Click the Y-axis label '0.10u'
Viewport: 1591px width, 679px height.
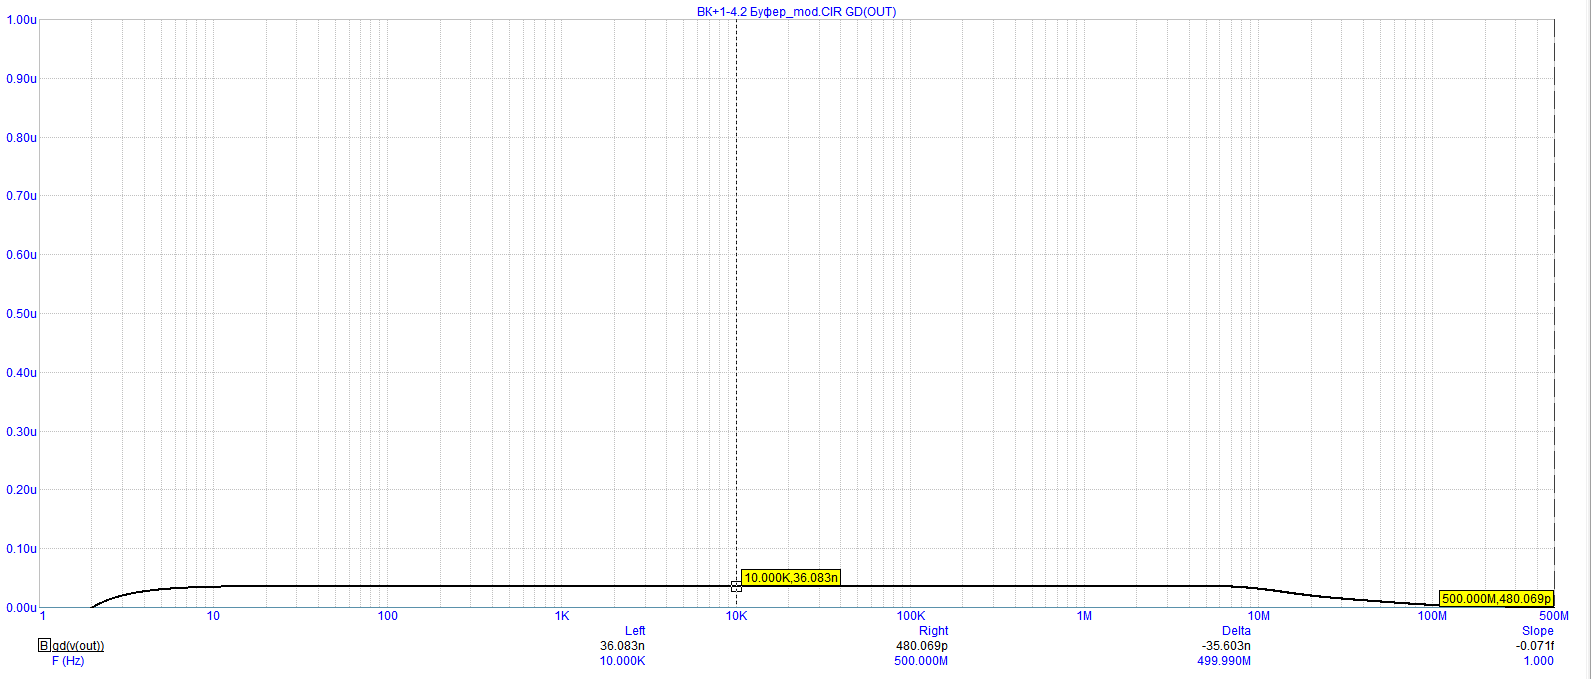tap(21, 549)
